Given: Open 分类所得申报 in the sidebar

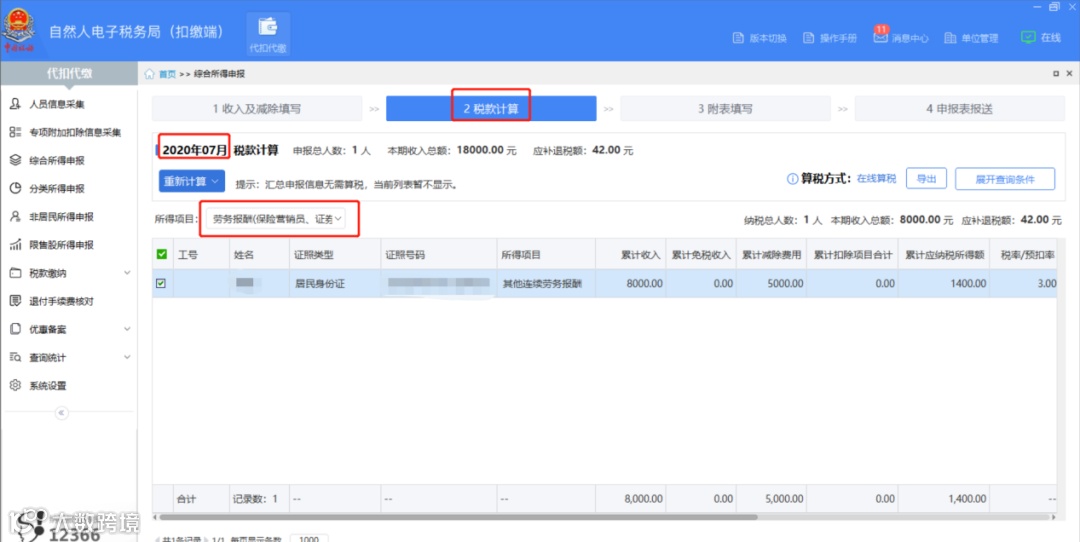Looking at the screenshot, I should (x=56, y=189).
